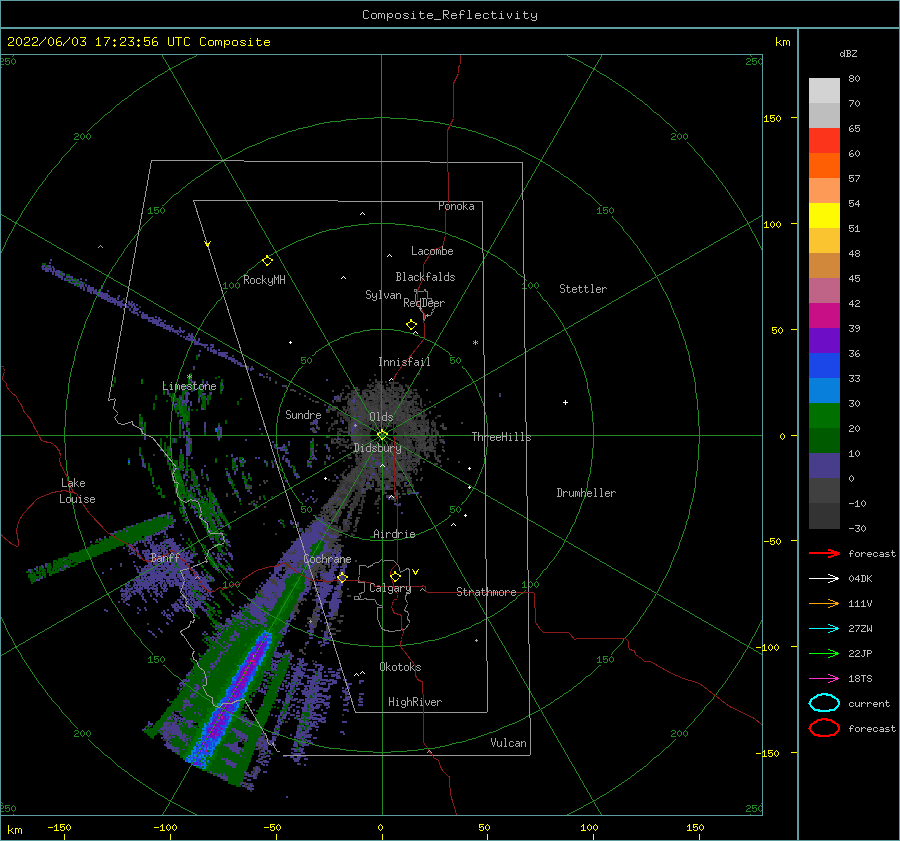
Task: Click the Sundre town label
Action: pos(304,414)
